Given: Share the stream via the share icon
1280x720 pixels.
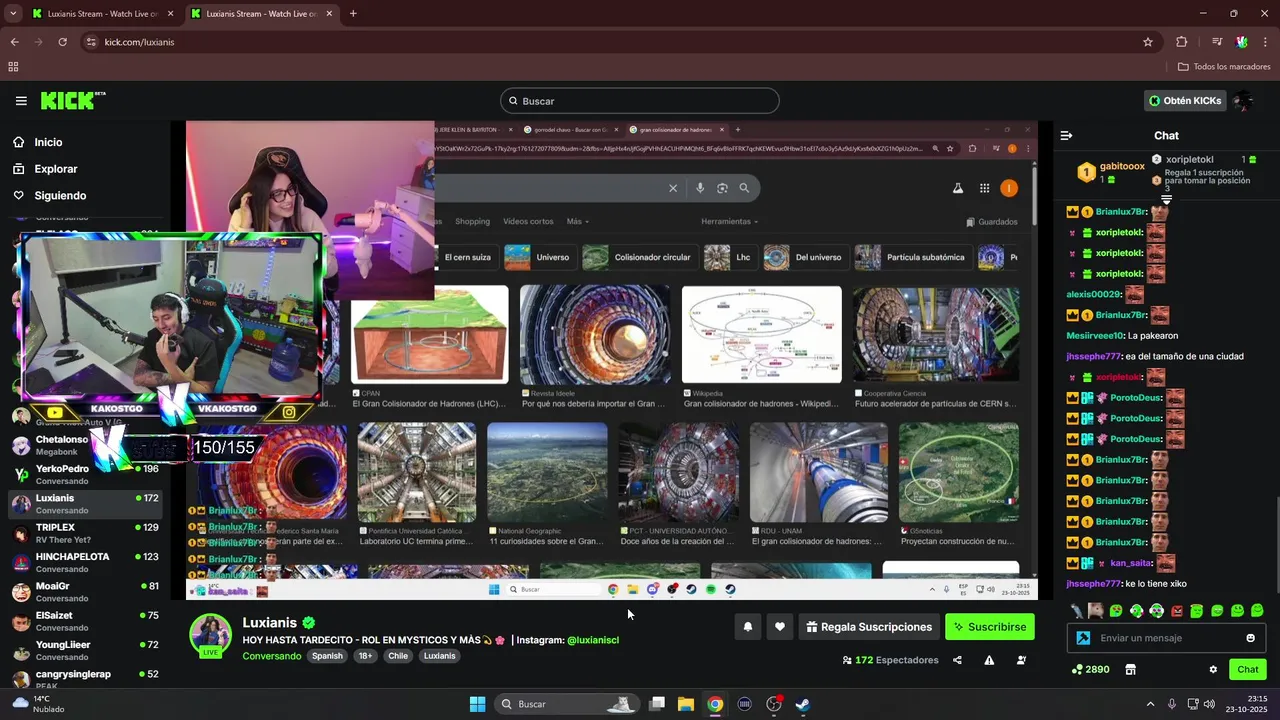Looking at the screenshot, I should (x=957, y=660).
